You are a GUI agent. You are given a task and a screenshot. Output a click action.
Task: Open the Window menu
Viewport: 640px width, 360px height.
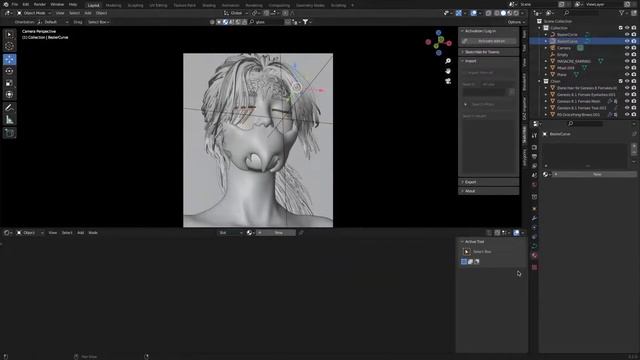coord(57,4)
